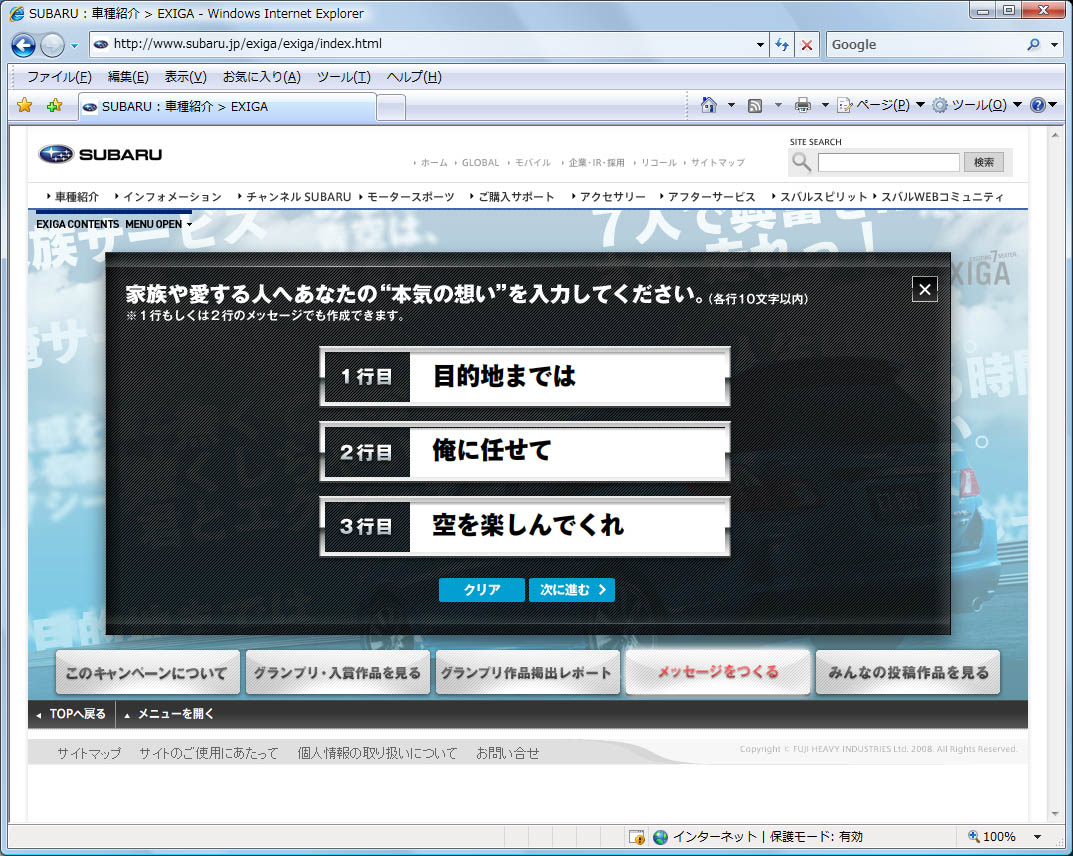Image resolution: width=1073 pixels, height=856 pixels.
Task: Open the Home button dropdown arrow
Action: point(731,105)
